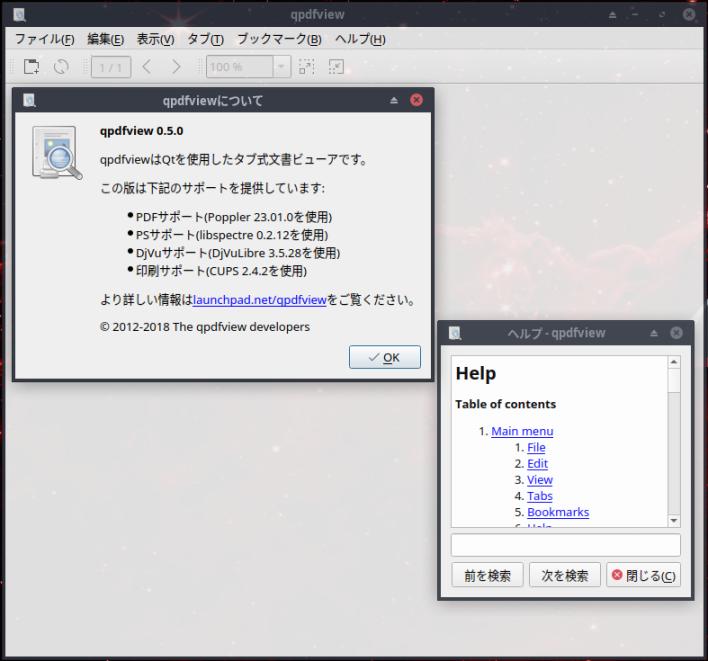Open the ファイル(F) menu

click(x=44, y=39)
